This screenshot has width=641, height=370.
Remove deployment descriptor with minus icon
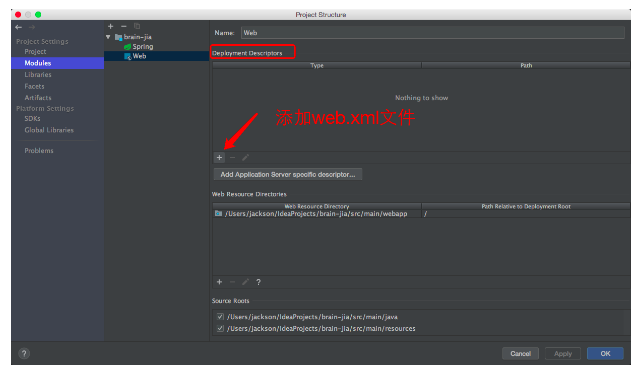click(233, 157)
